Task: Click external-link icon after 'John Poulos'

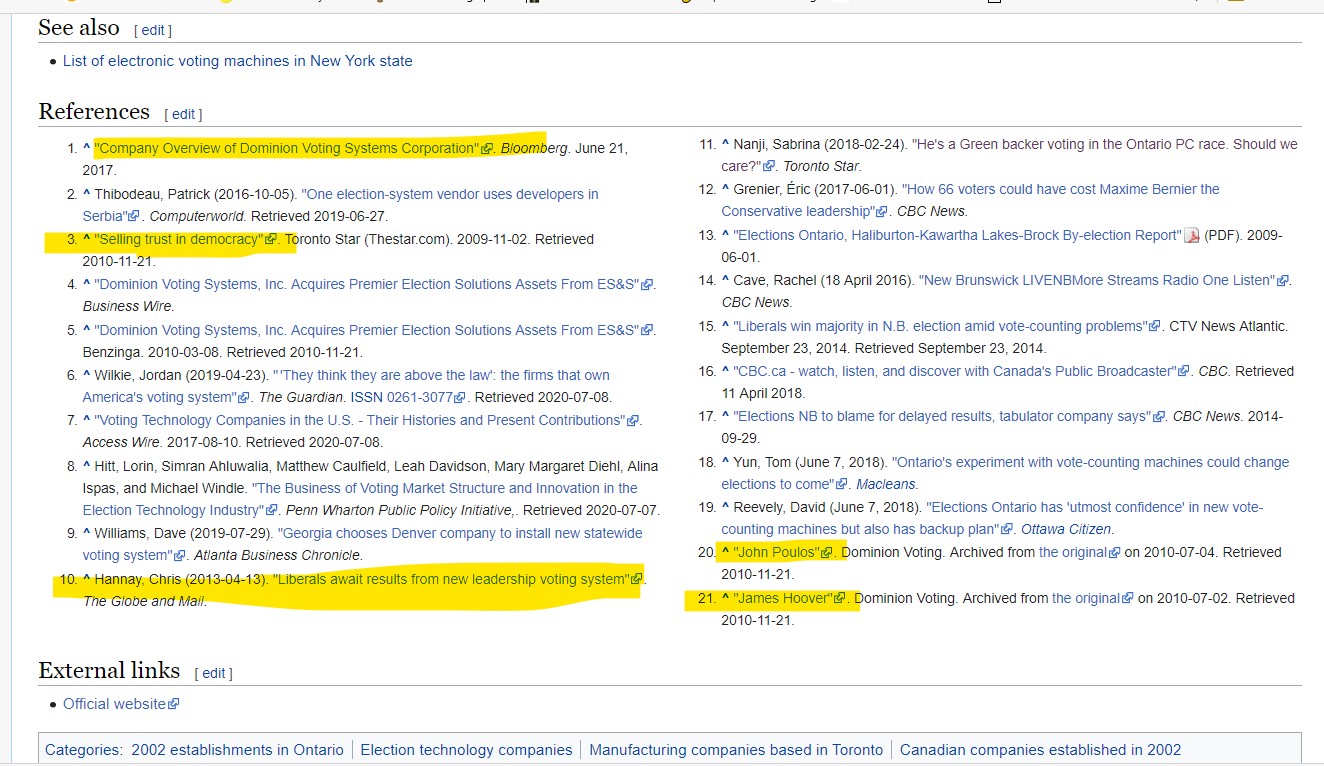Action: [x=827, y=552]
